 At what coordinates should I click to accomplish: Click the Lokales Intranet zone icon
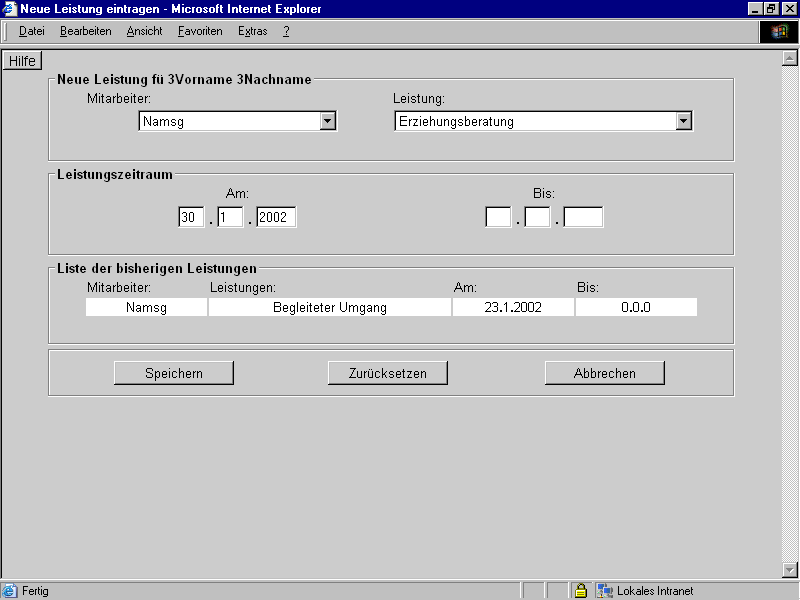click(605, 591)
